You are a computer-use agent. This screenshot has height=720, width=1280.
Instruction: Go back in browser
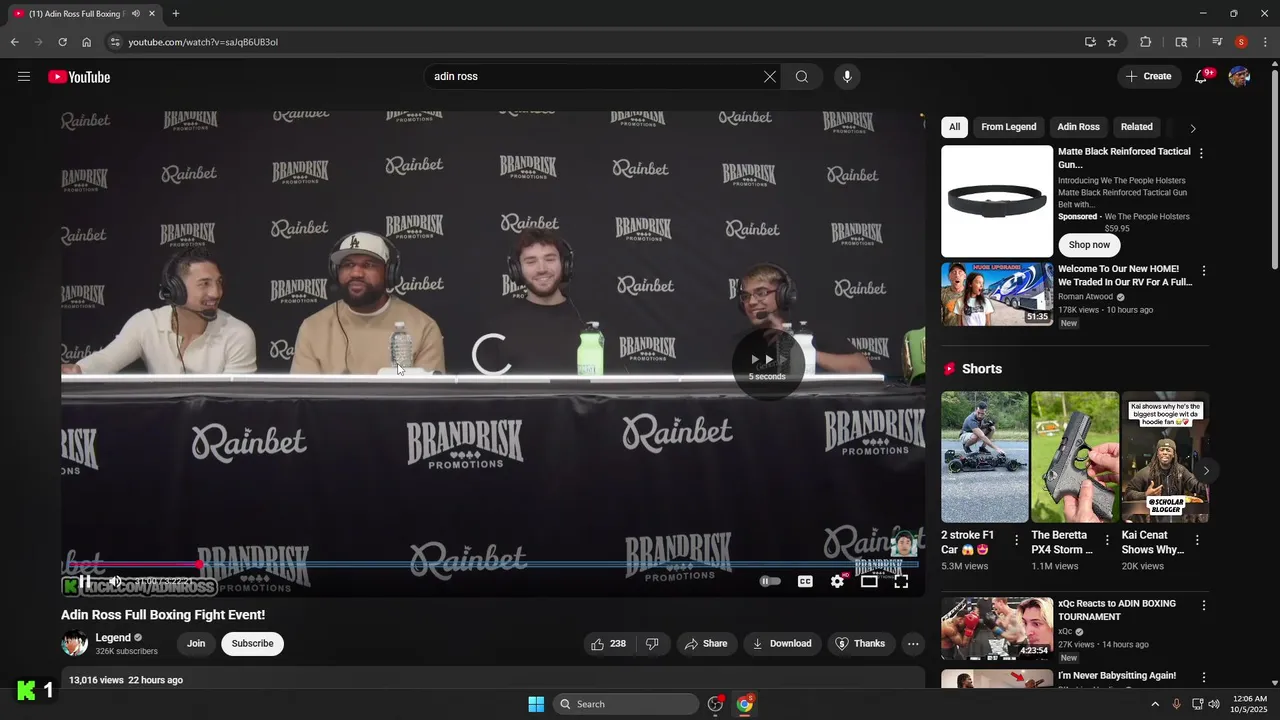(14, 42)
